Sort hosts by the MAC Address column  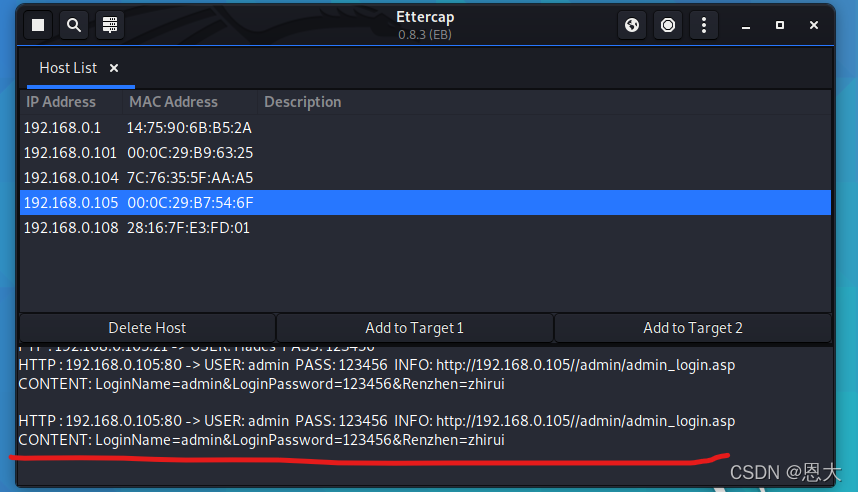tap(173, 102)
